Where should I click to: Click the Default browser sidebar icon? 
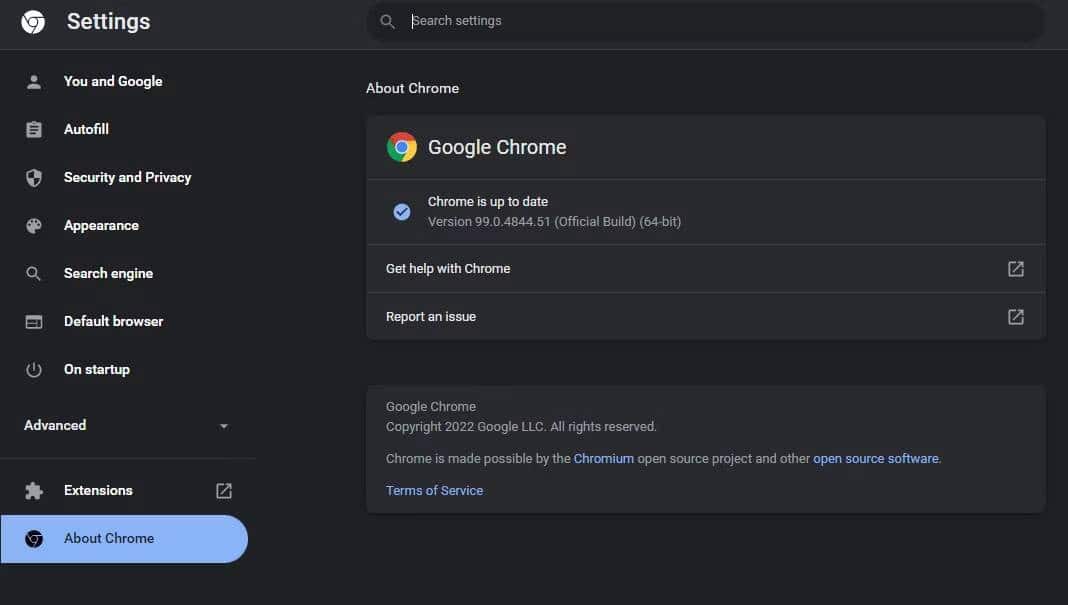click(34, 321)
